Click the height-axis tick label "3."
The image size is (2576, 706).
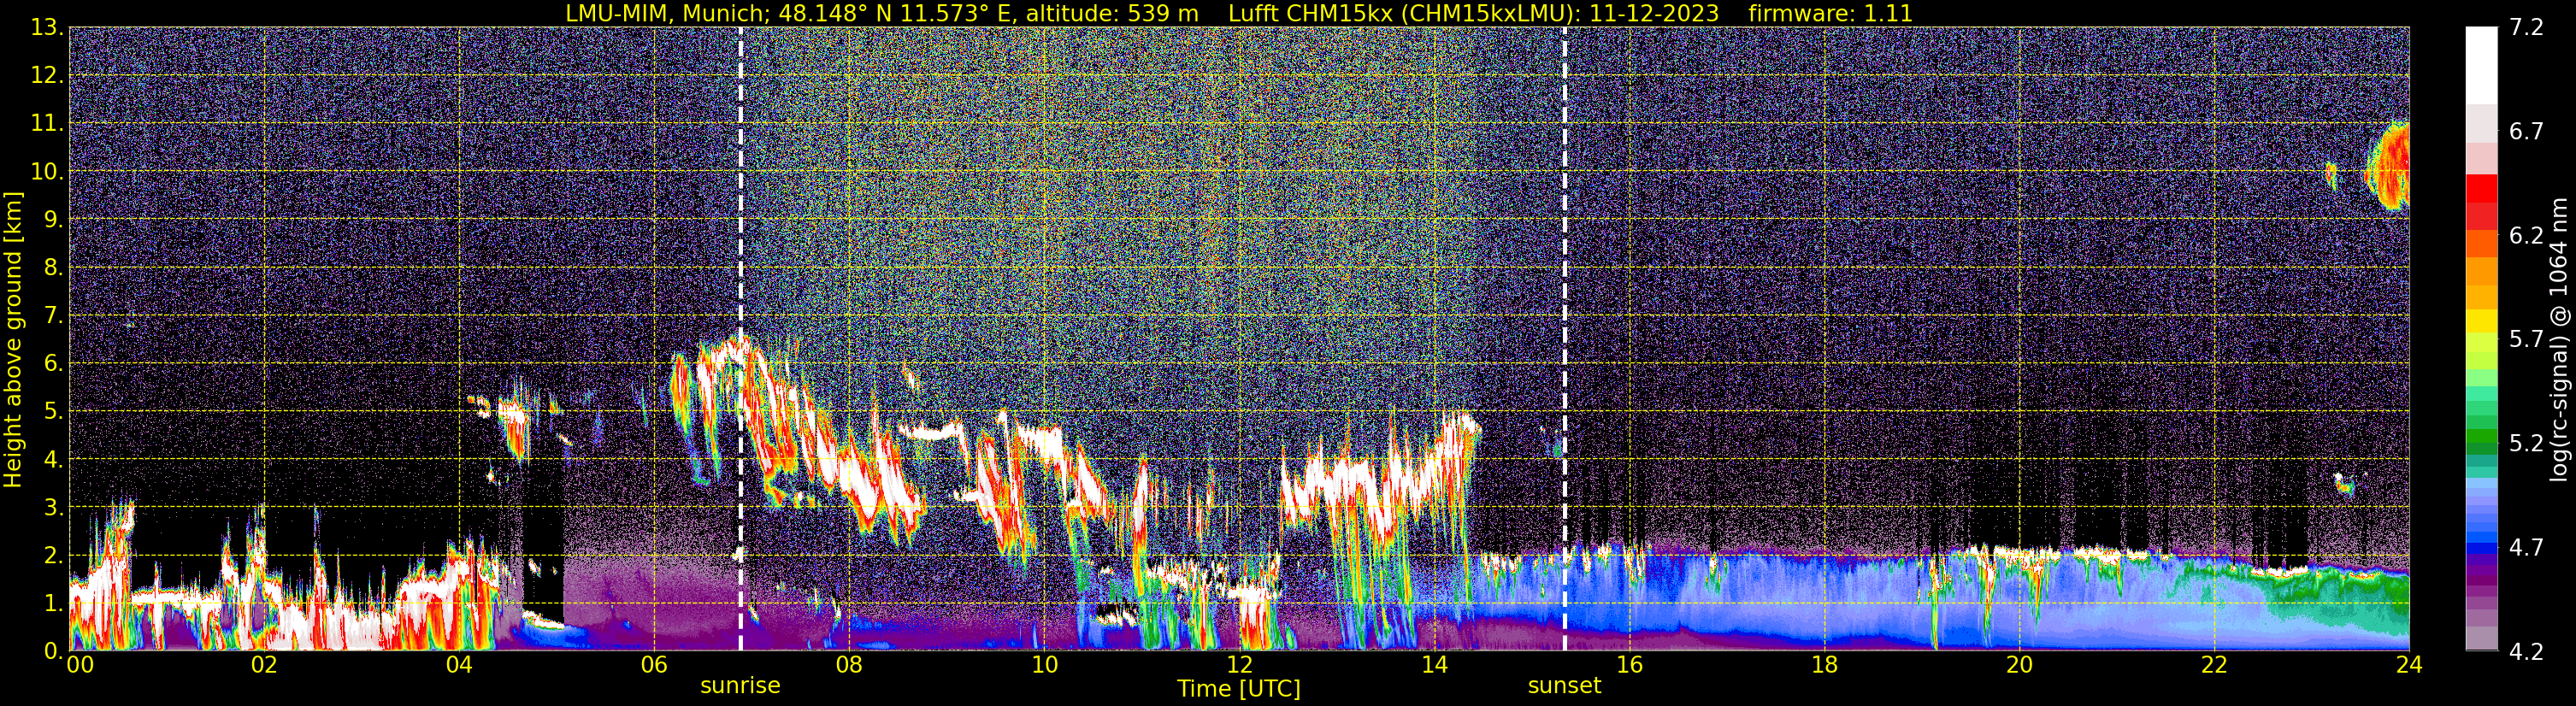pos(53,508)
